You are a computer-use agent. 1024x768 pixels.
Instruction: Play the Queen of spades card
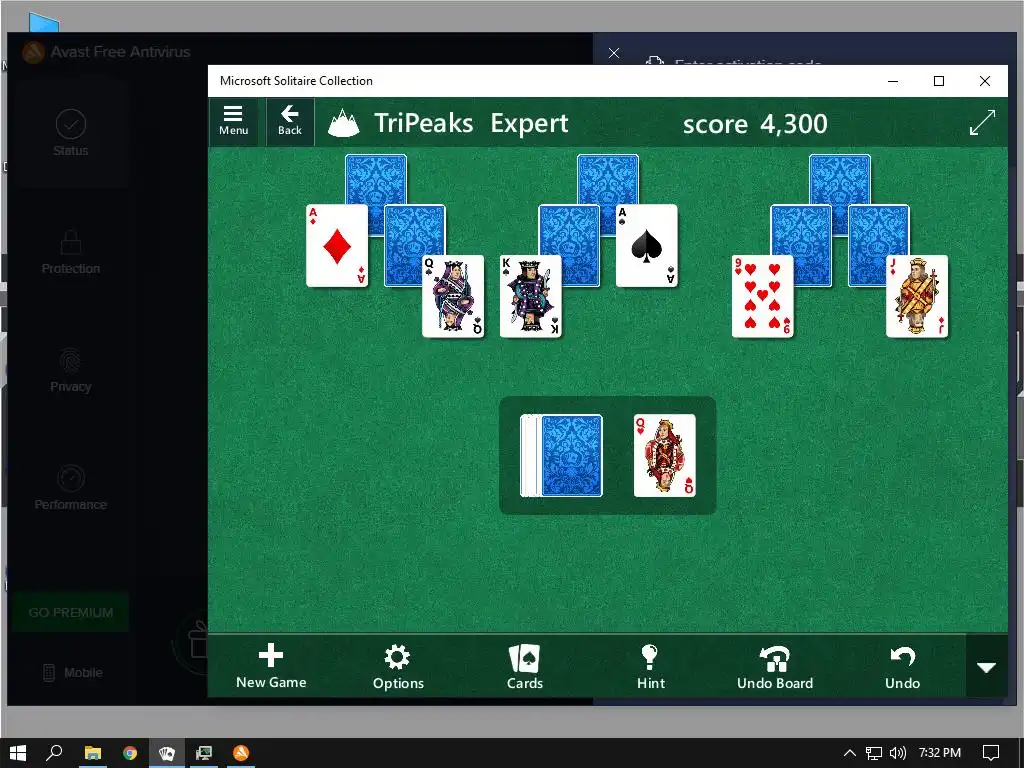pos(453,296)
